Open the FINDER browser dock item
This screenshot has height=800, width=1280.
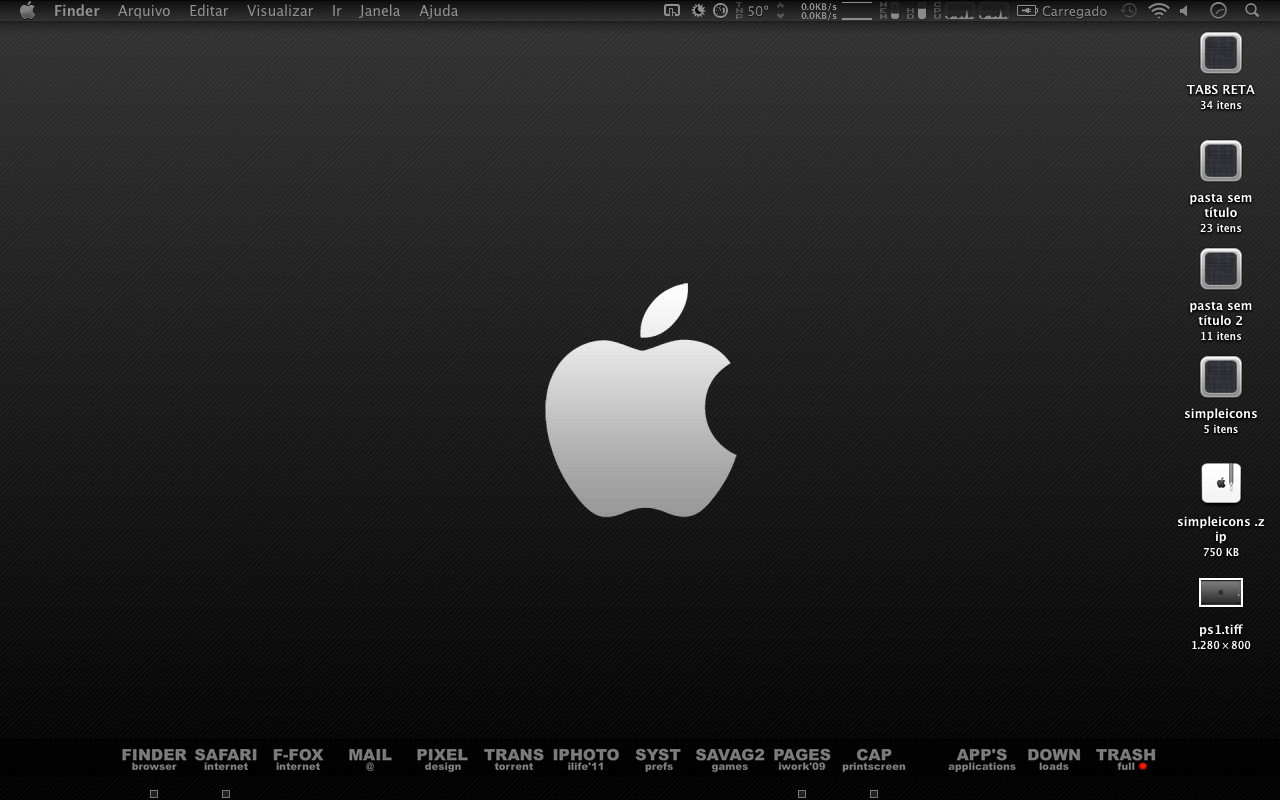coord(154,759)
